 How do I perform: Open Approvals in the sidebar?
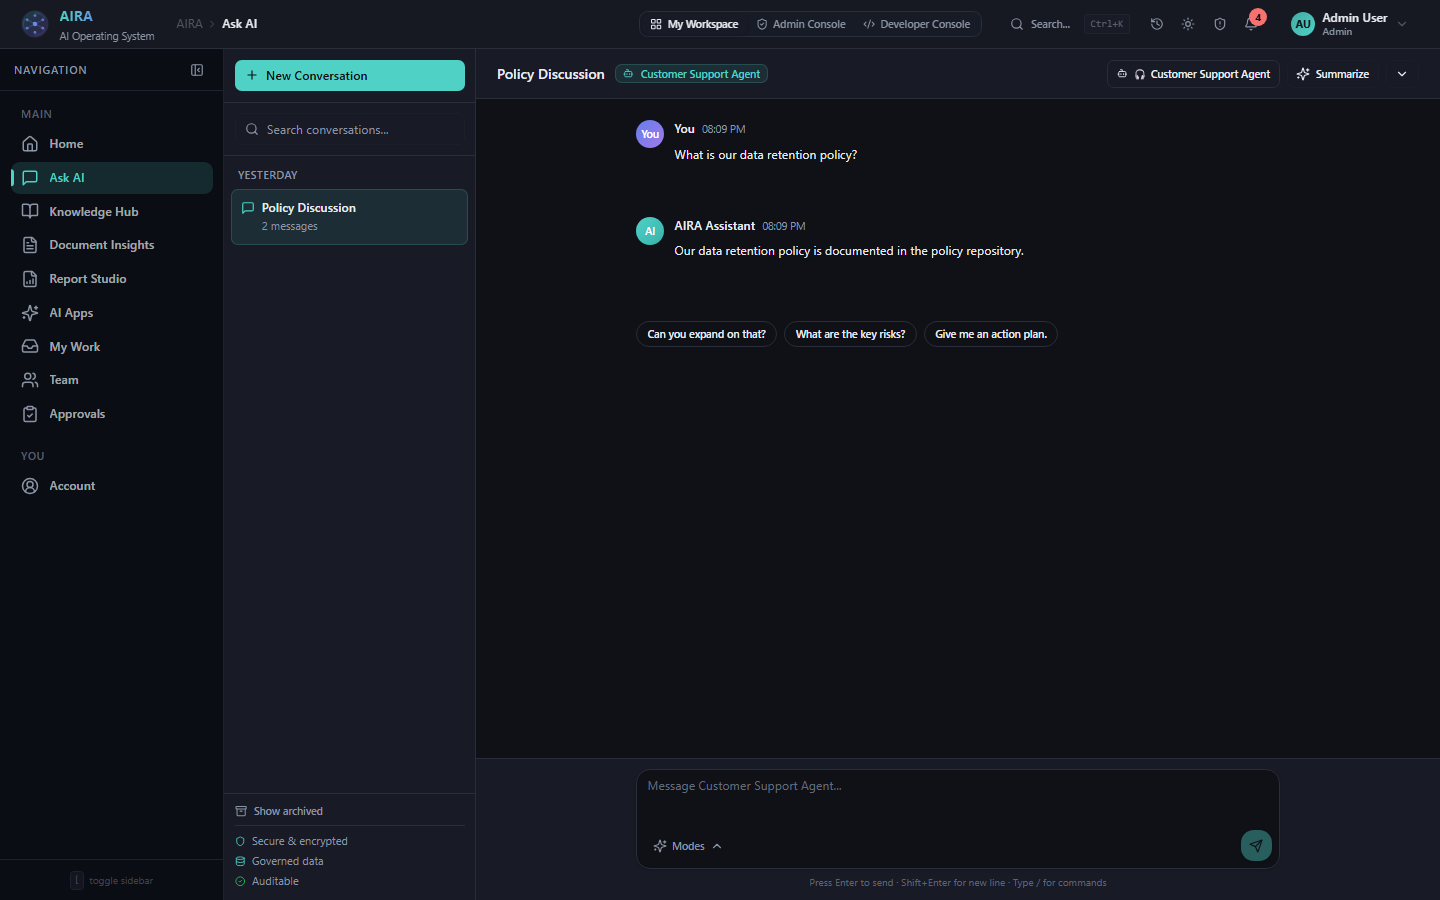111,414
